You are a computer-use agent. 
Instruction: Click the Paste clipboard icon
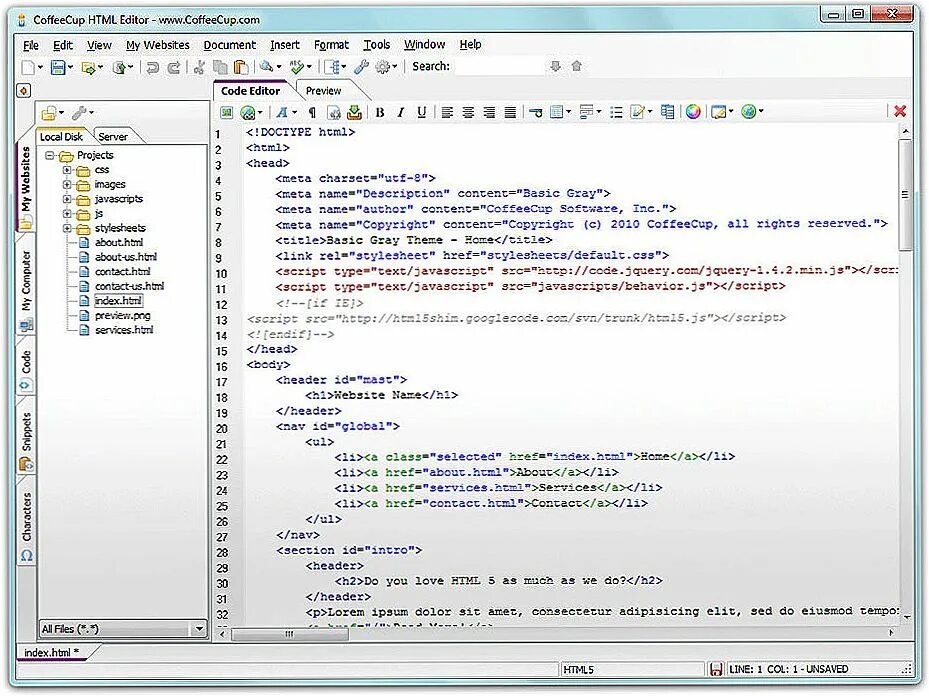click(x=240, y=67)
